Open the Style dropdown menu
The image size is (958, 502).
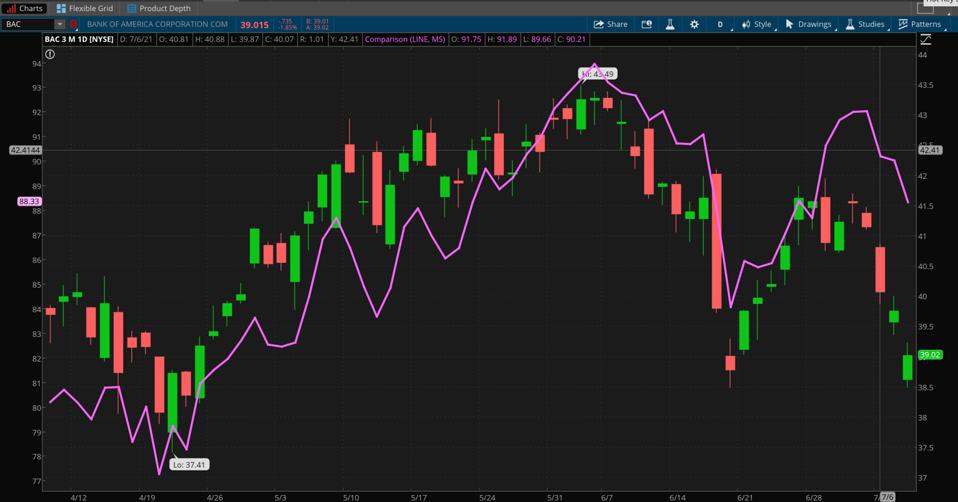tap(756, 24)
